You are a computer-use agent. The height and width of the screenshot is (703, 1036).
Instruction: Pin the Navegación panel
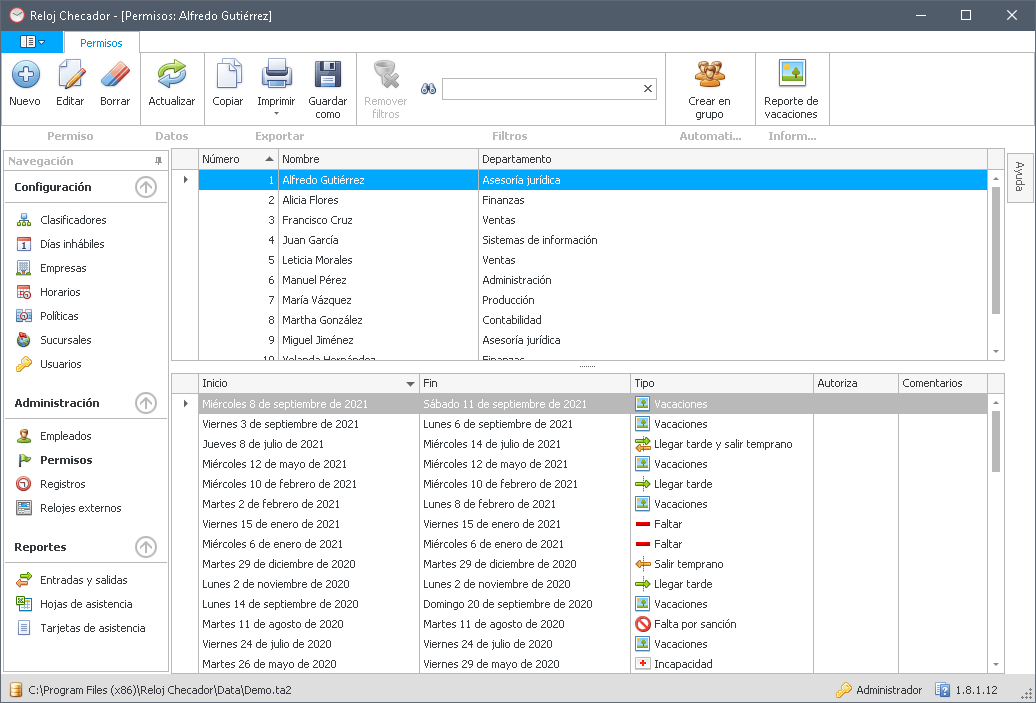(158, 161)
